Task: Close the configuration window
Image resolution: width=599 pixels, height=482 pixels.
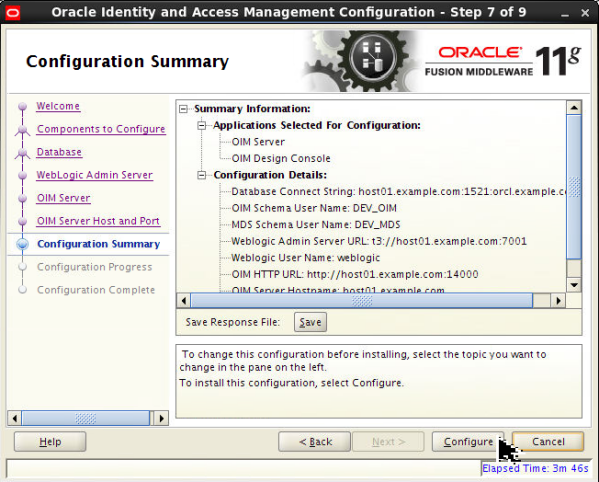Action: click(x=585, y=13)
